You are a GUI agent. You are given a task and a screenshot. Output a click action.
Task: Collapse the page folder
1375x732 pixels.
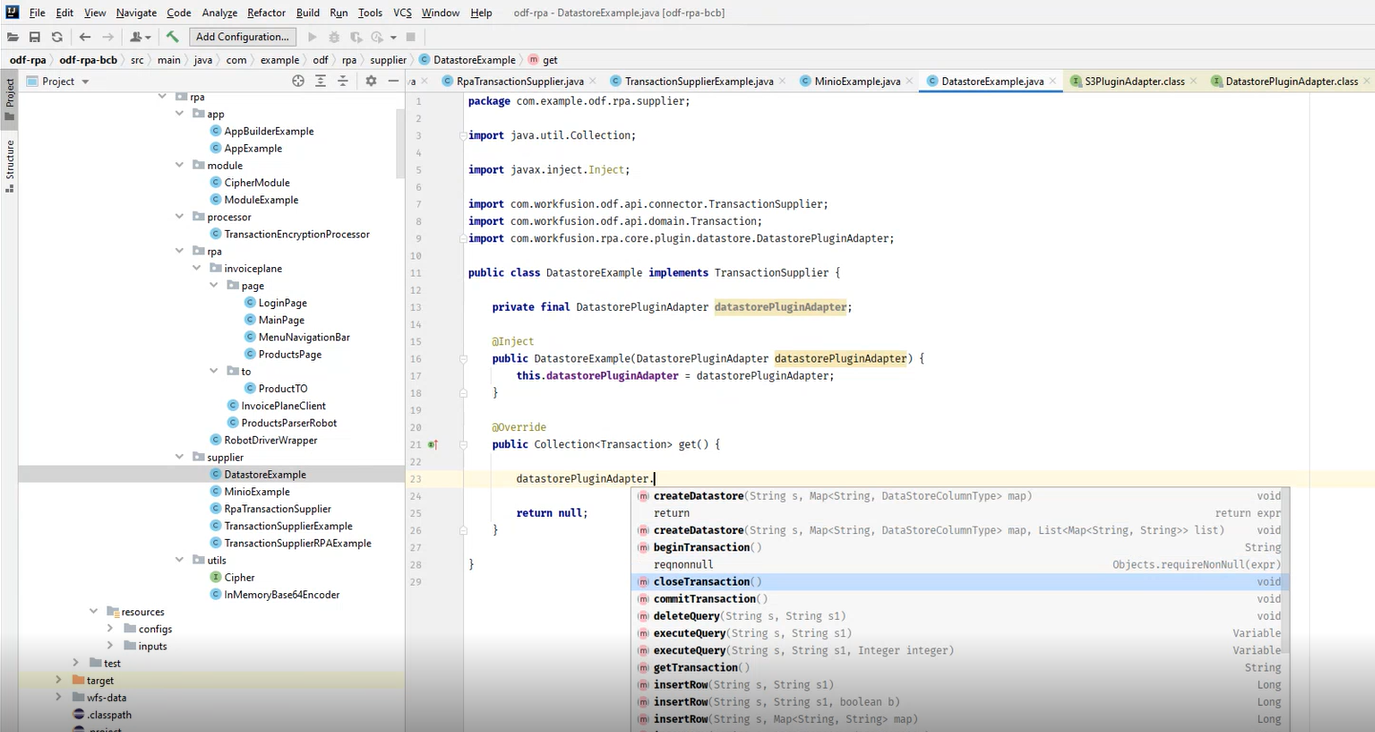(214, 285)
